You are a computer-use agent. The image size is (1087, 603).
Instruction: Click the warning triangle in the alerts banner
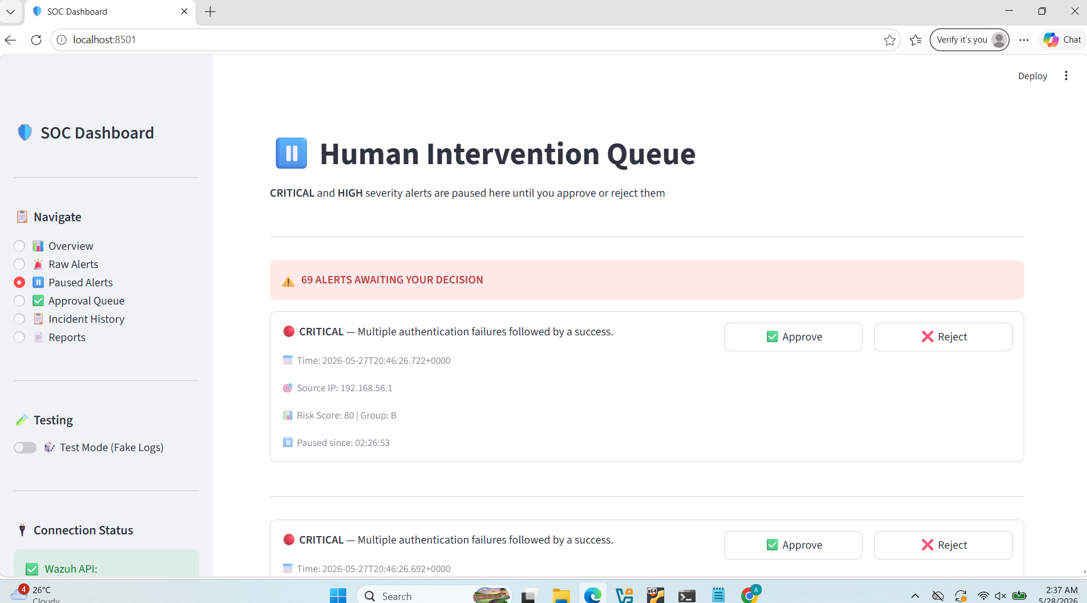point(288,281)
